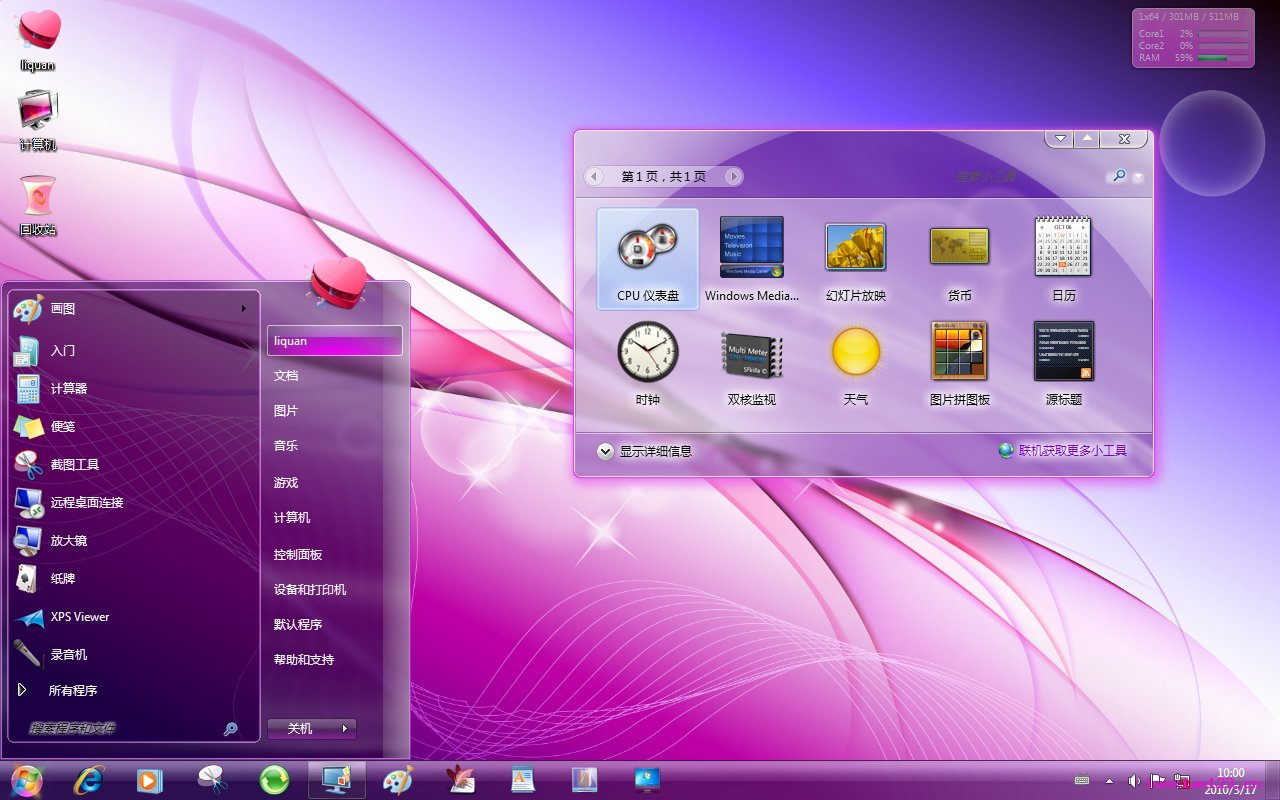The width and height of the screenshot is (1280, 800).
Task: Click the action center flag tray icon
Action: pos(1158,781)
